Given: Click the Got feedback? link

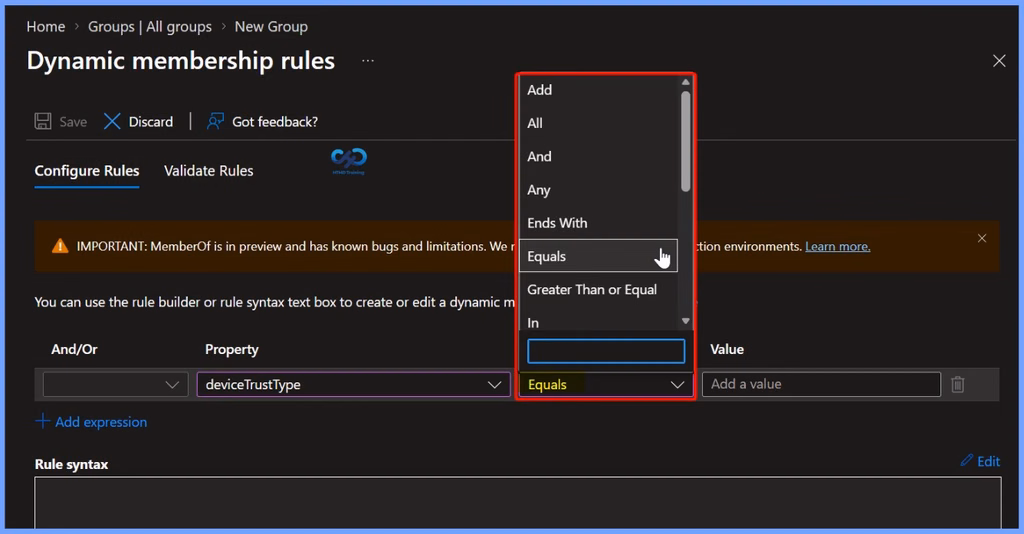Looking at the screenshot, I should point(275,122).
